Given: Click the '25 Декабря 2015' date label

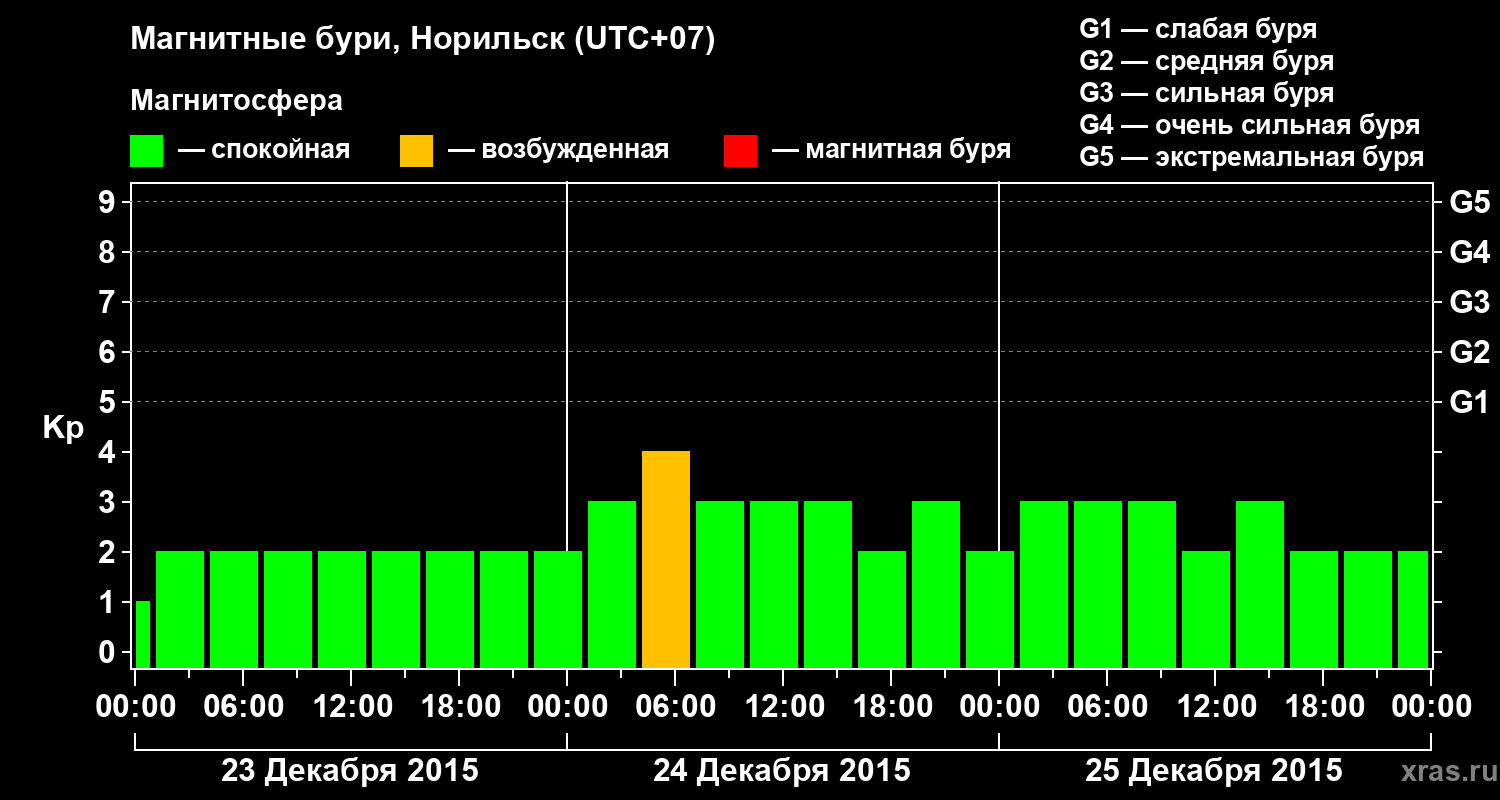Looking at the screenshot, I should click(1214, 771).
